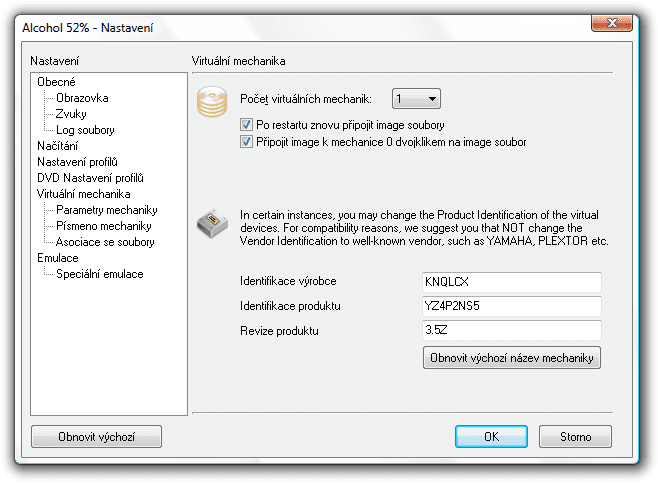The width and height of the screenshot is (658, 483).
Task: Open 'Speciální emulace' settings page
Action: (100, 274)
